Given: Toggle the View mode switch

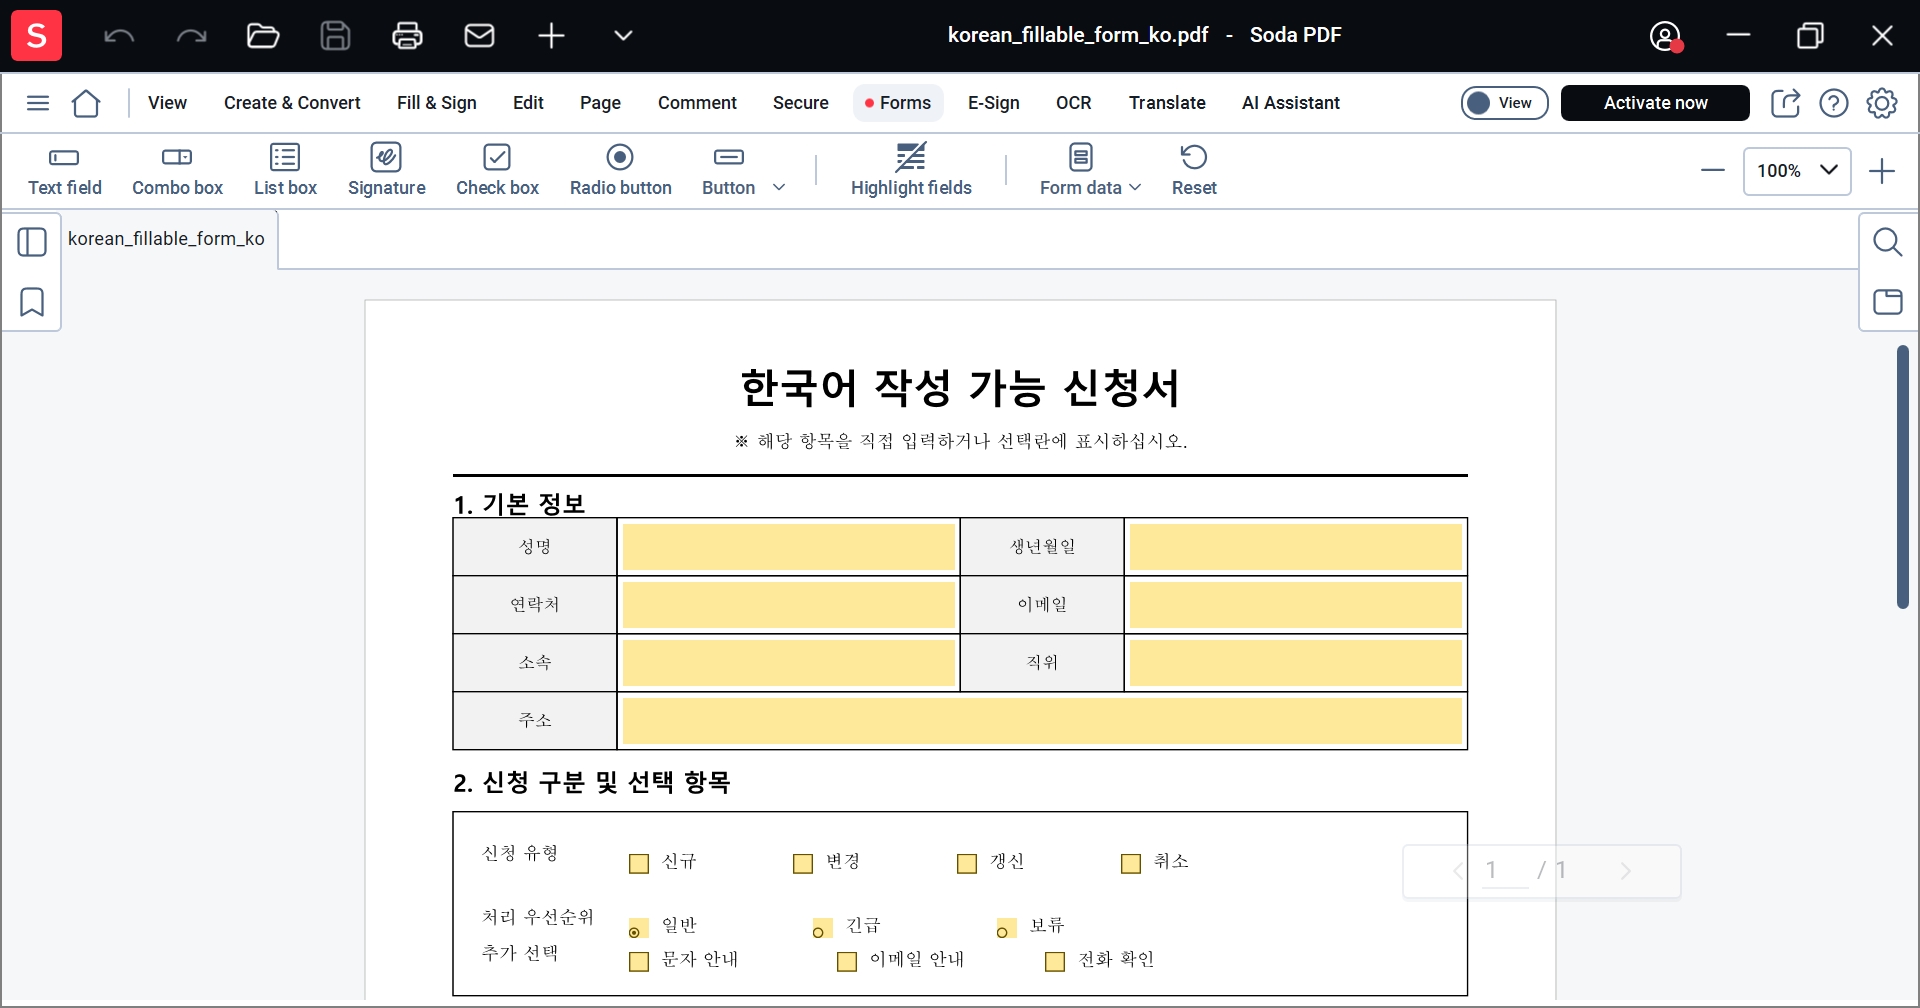Looking at the screenshot, I should click(x=1505, y=103).
